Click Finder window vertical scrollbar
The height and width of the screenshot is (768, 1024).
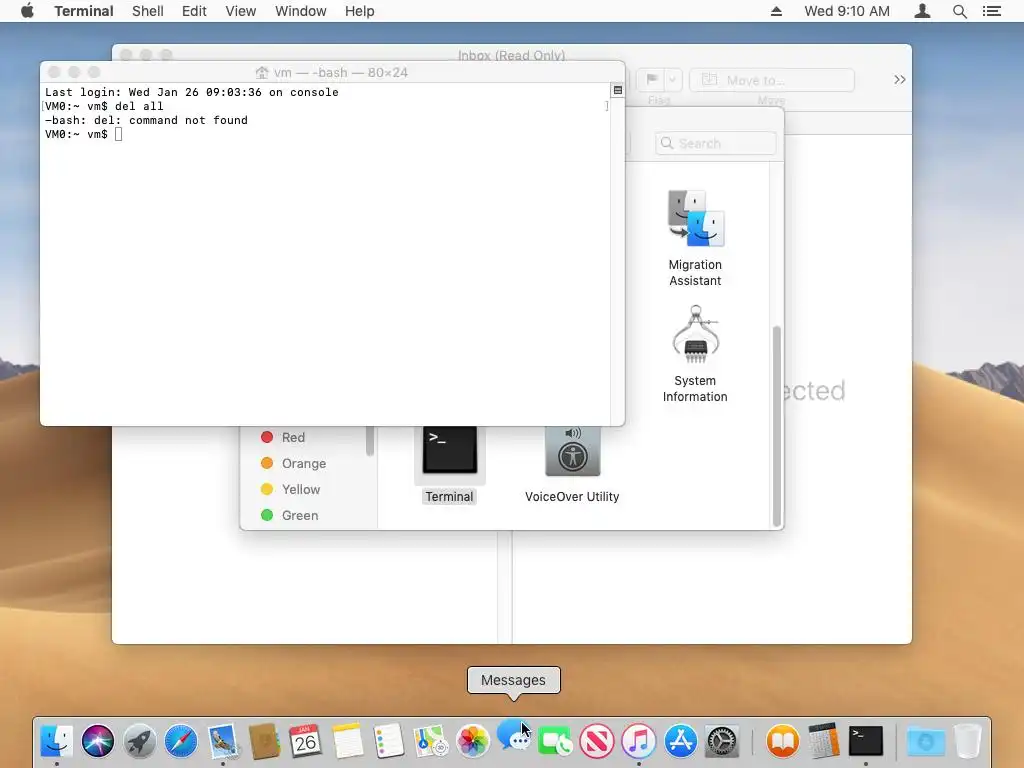(x=776, y=426)
